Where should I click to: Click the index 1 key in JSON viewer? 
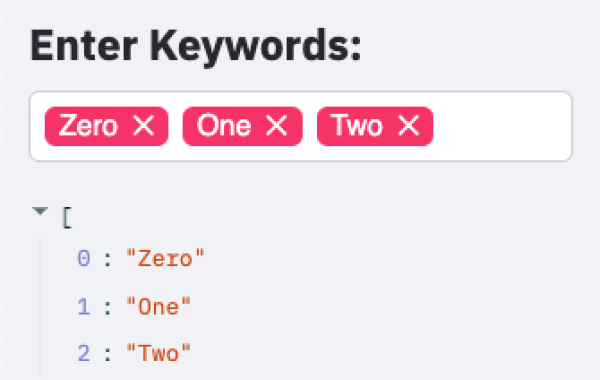click(x=84, y=307)
